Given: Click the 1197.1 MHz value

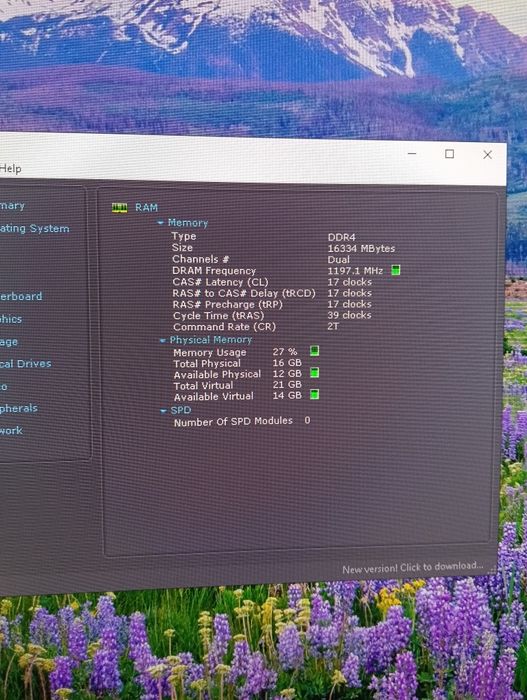Looking at the screenshot, I should point(355,271).
